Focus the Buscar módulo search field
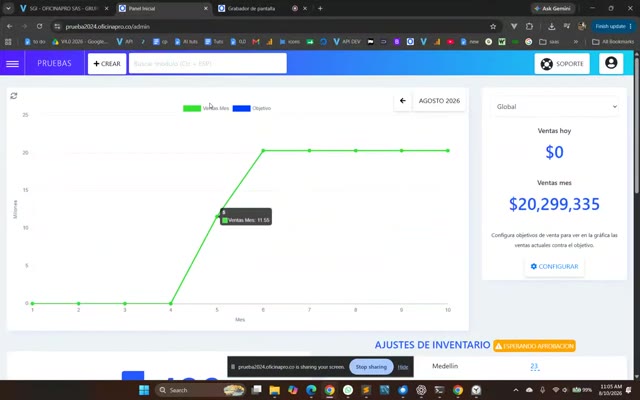The width and height of the screenshot is (640, 400). click(208, 64)
